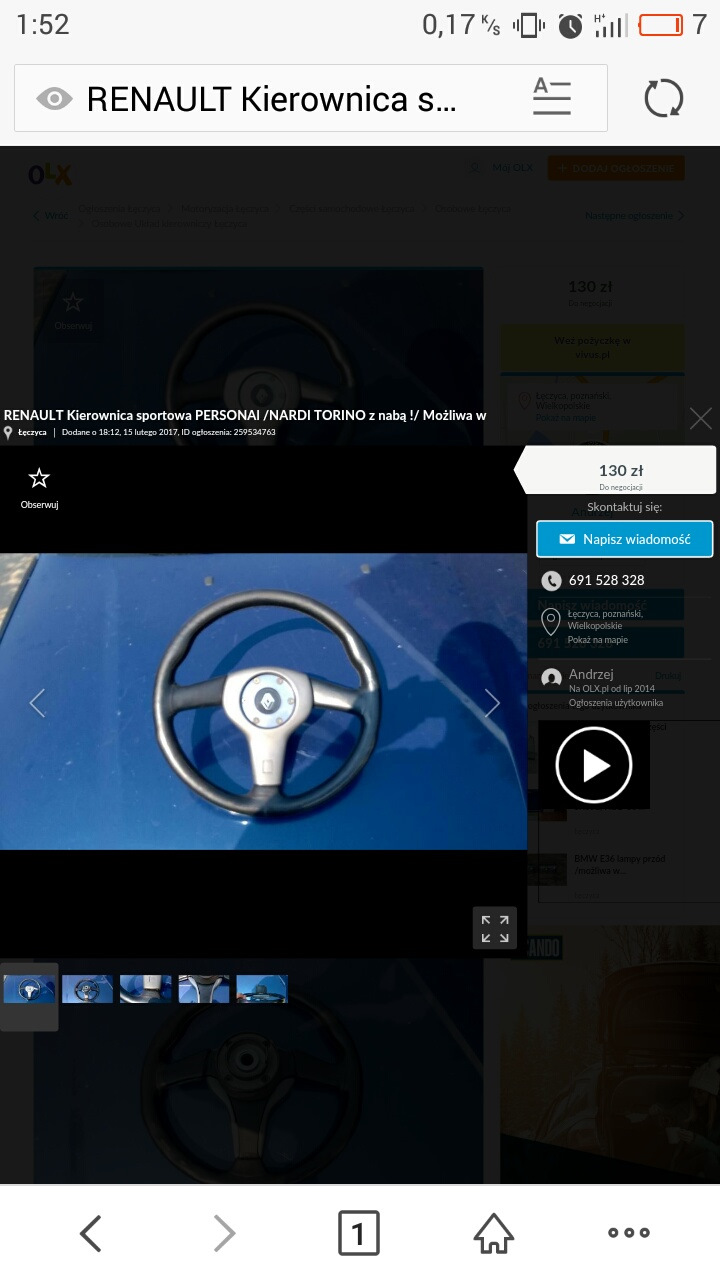Go to browser home page
This screenshot has height=1280, width=720.
click(494, 1233)
